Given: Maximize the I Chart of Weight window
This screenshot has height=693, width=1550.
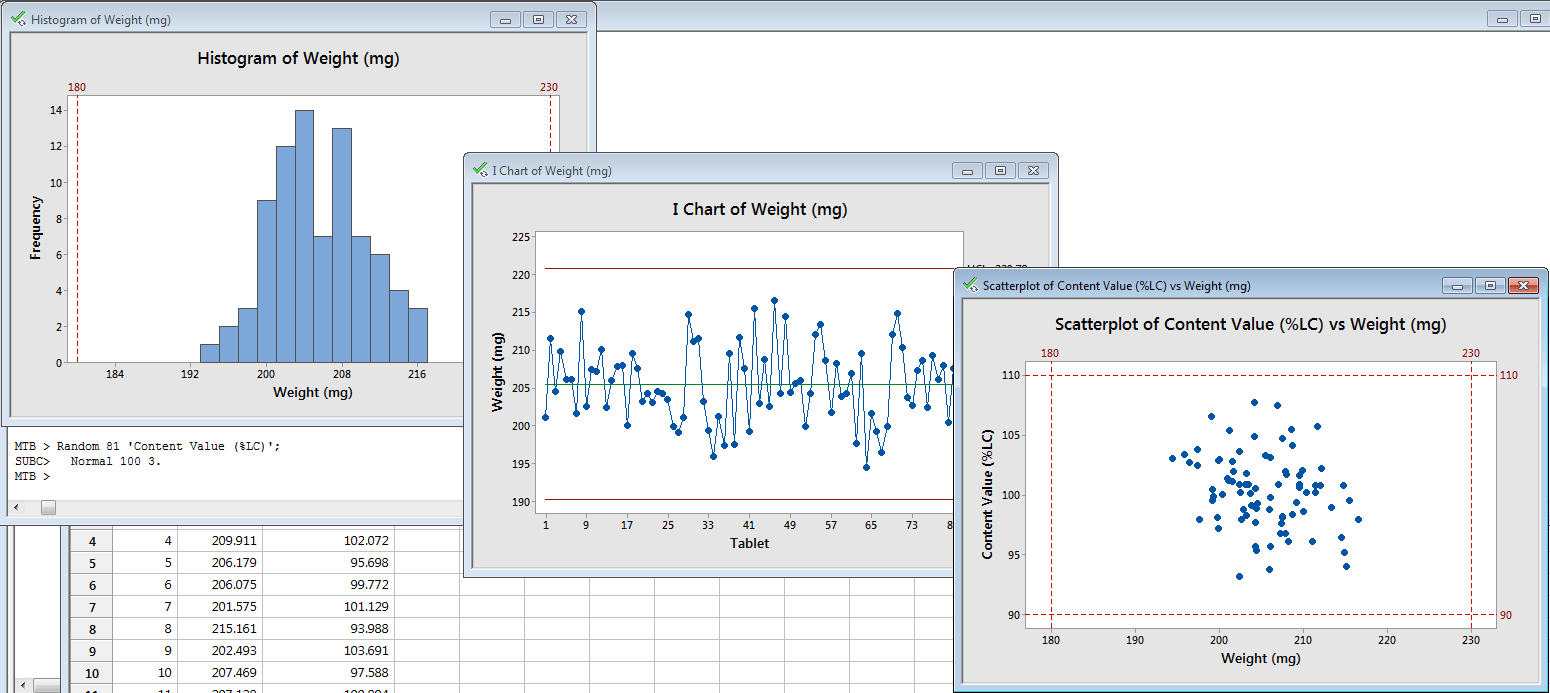Looking at the screenshot, I should (x=1000, y=170).
